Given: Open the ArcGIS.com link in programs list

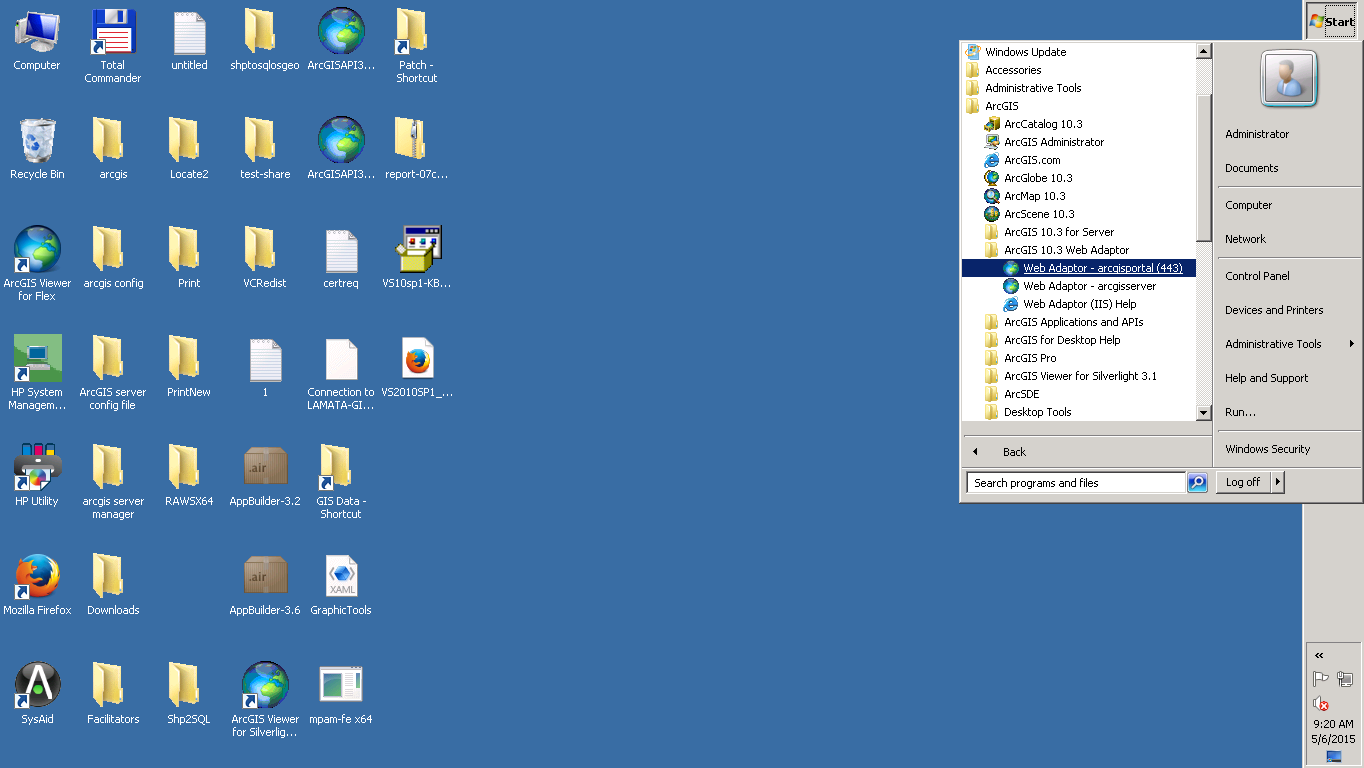Looking at the screenshot, I should click(1032, 160).
